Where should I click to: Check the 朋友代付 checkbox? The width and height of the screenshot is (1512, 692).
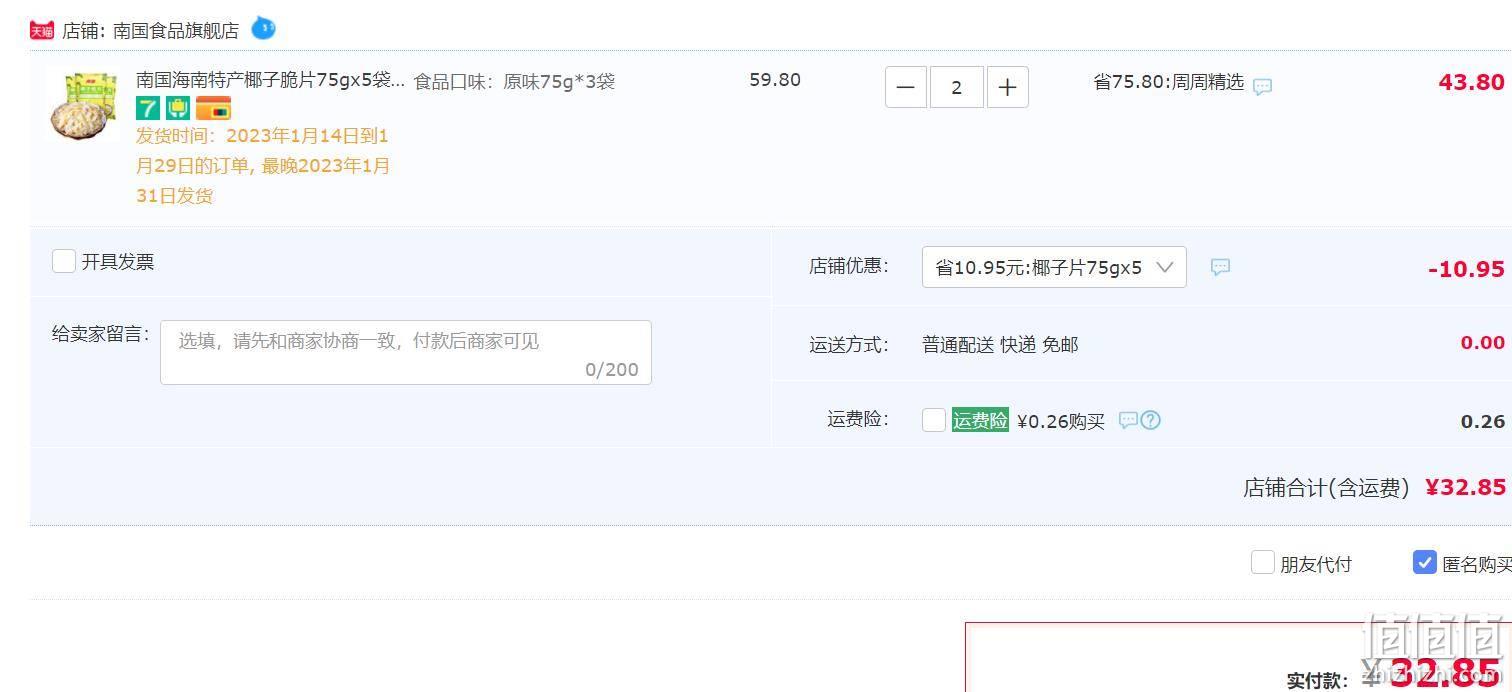(1263, 562)
